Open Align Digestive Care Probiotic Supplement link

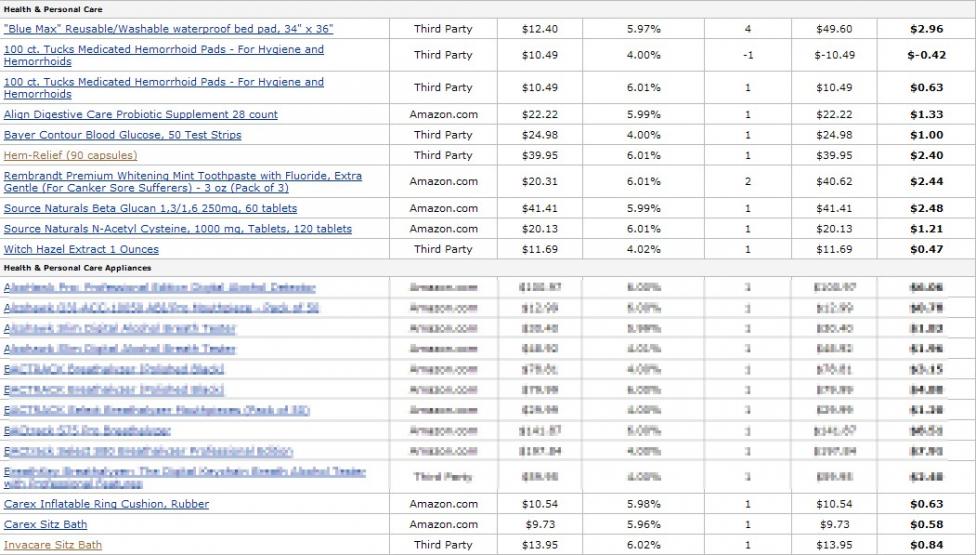pos(141,114)
